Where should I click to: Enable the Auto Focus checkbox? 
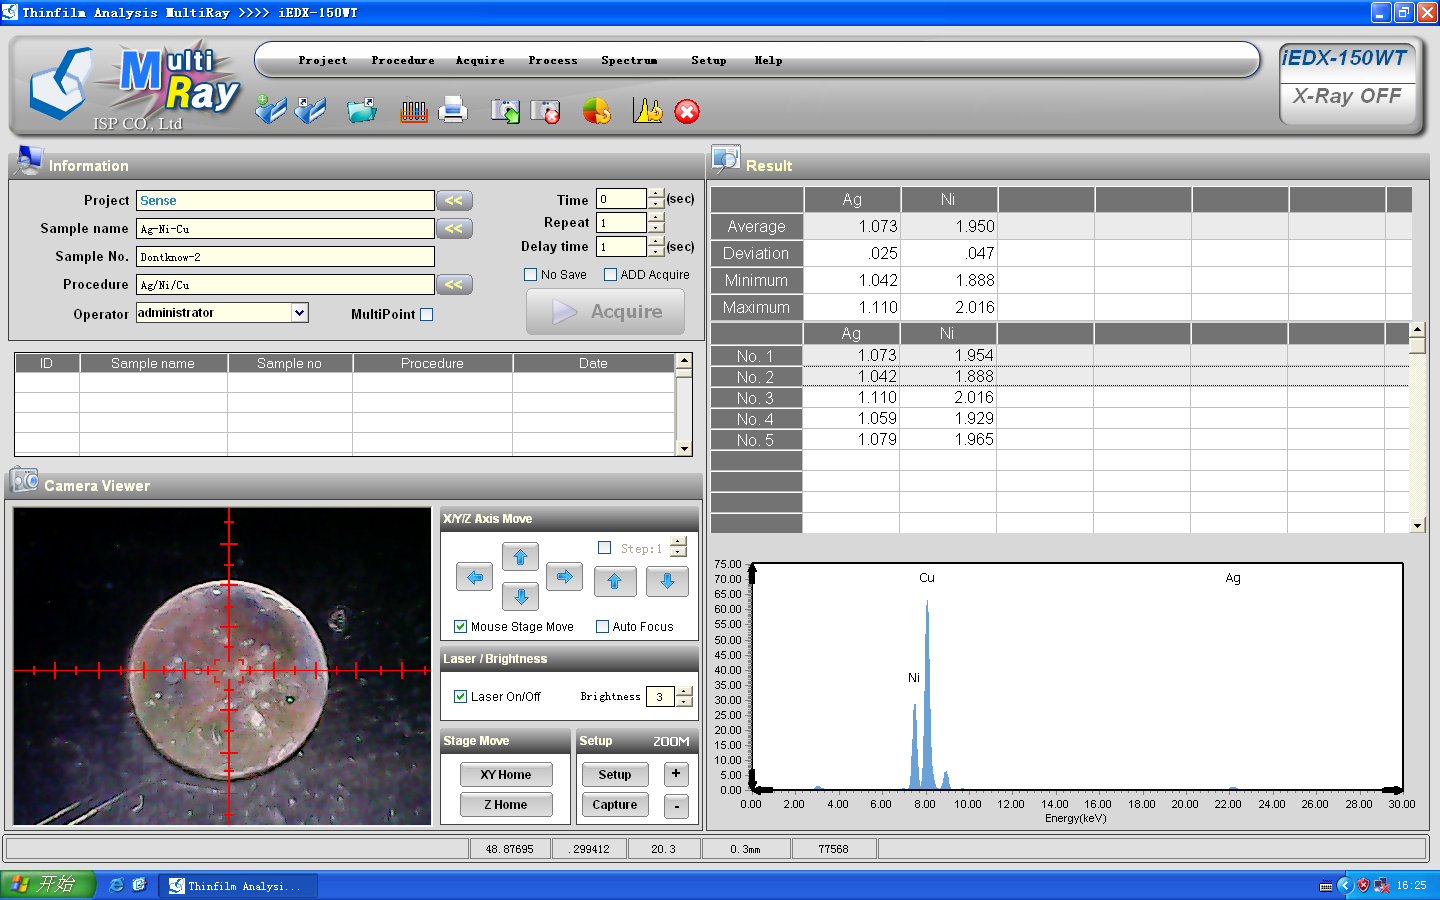pyautogui.click(x=603, y=627)
